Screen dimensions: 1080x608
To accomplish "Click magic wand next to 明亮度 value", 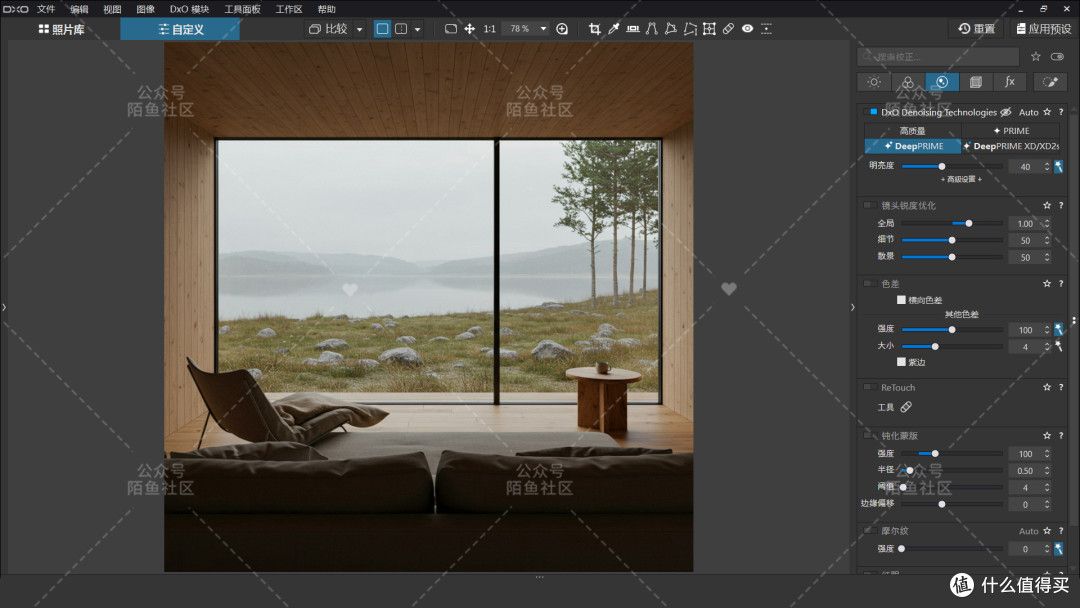I will click(x=1059, y=167).
